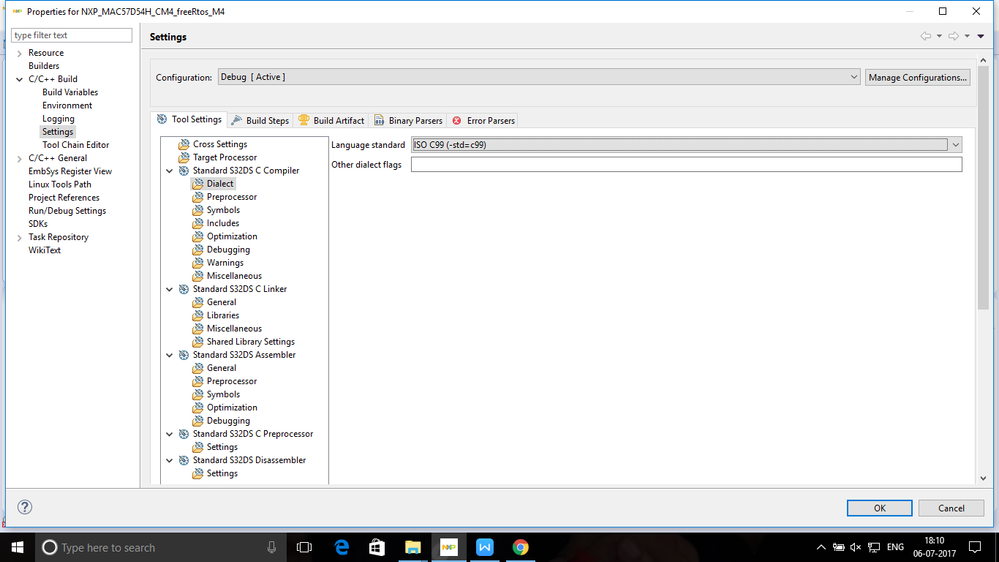This screenshot has height=562, width=999.
Task: Open Windows Start menu
Action: point(17,547)
